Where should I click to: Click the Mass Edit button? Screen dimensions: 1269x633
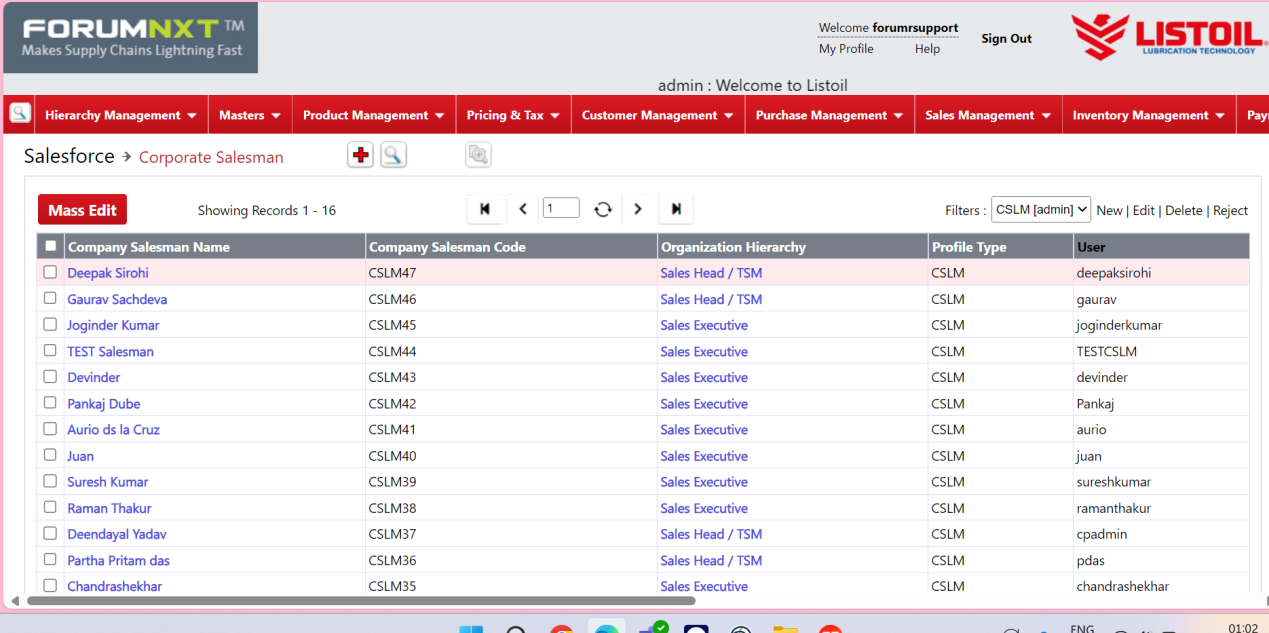[x=83, y=210]
